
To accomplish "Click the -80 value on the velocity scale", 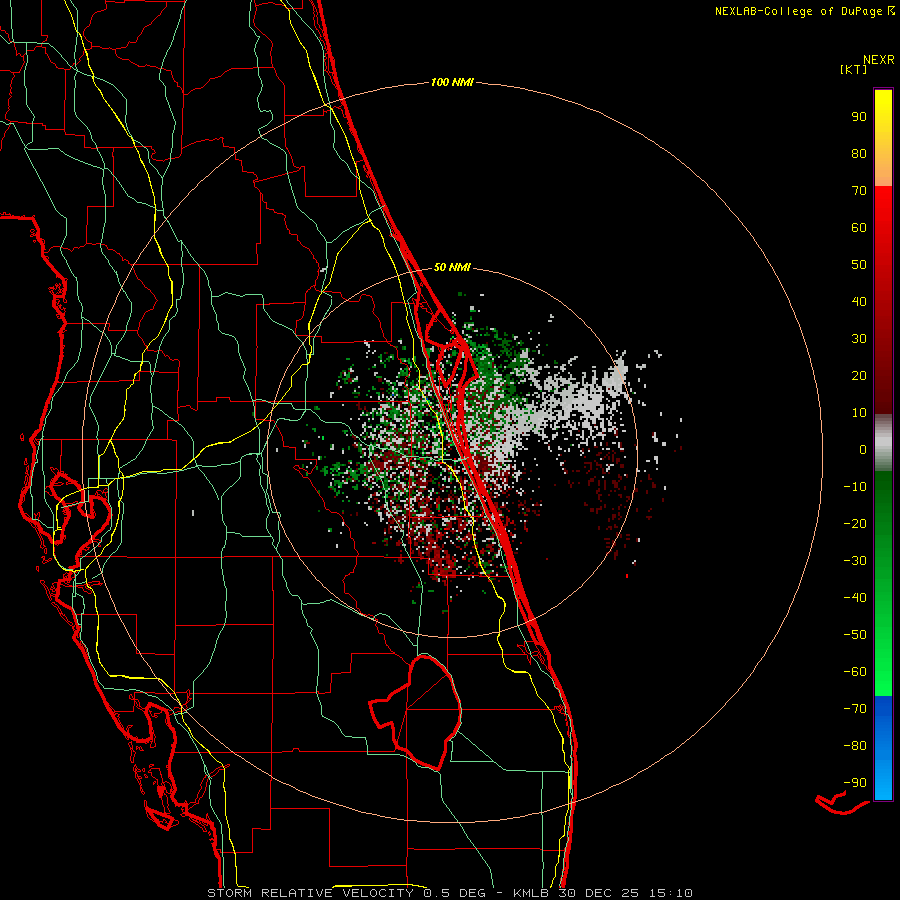I will click(855, 746).
